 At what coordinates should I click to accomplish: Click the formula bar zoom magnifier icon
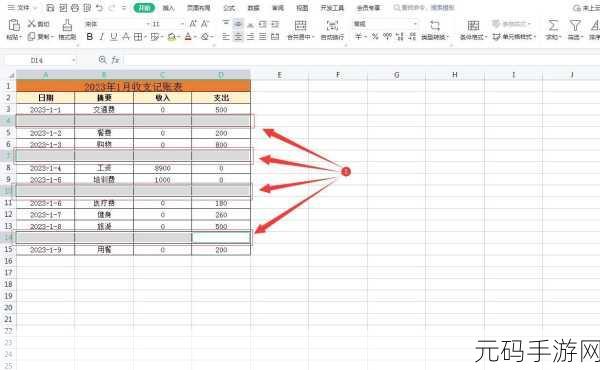102,60
